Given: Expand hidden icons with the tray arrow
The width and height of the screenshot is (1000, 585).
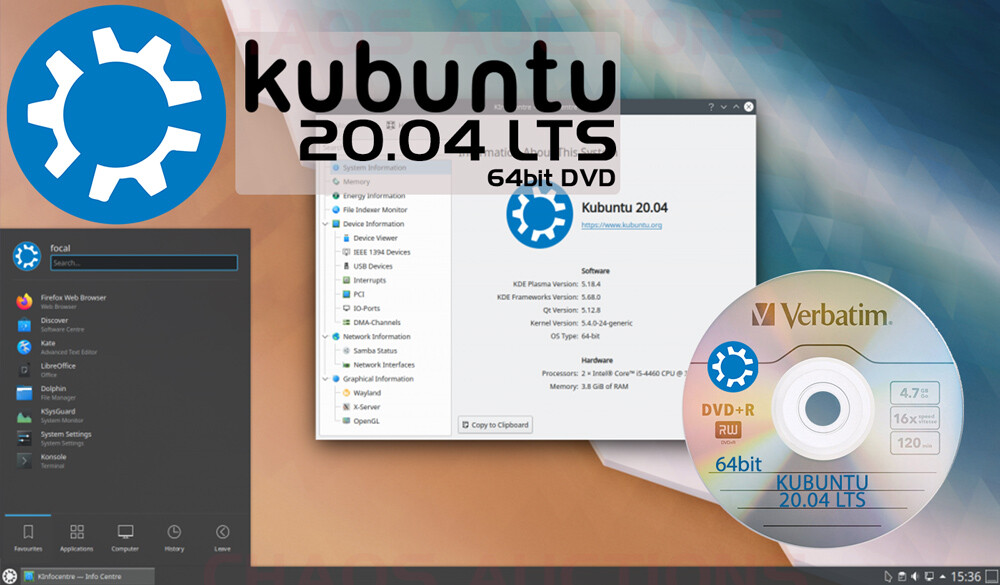Looking at the screenshot, I should click(x=941, y=575).
